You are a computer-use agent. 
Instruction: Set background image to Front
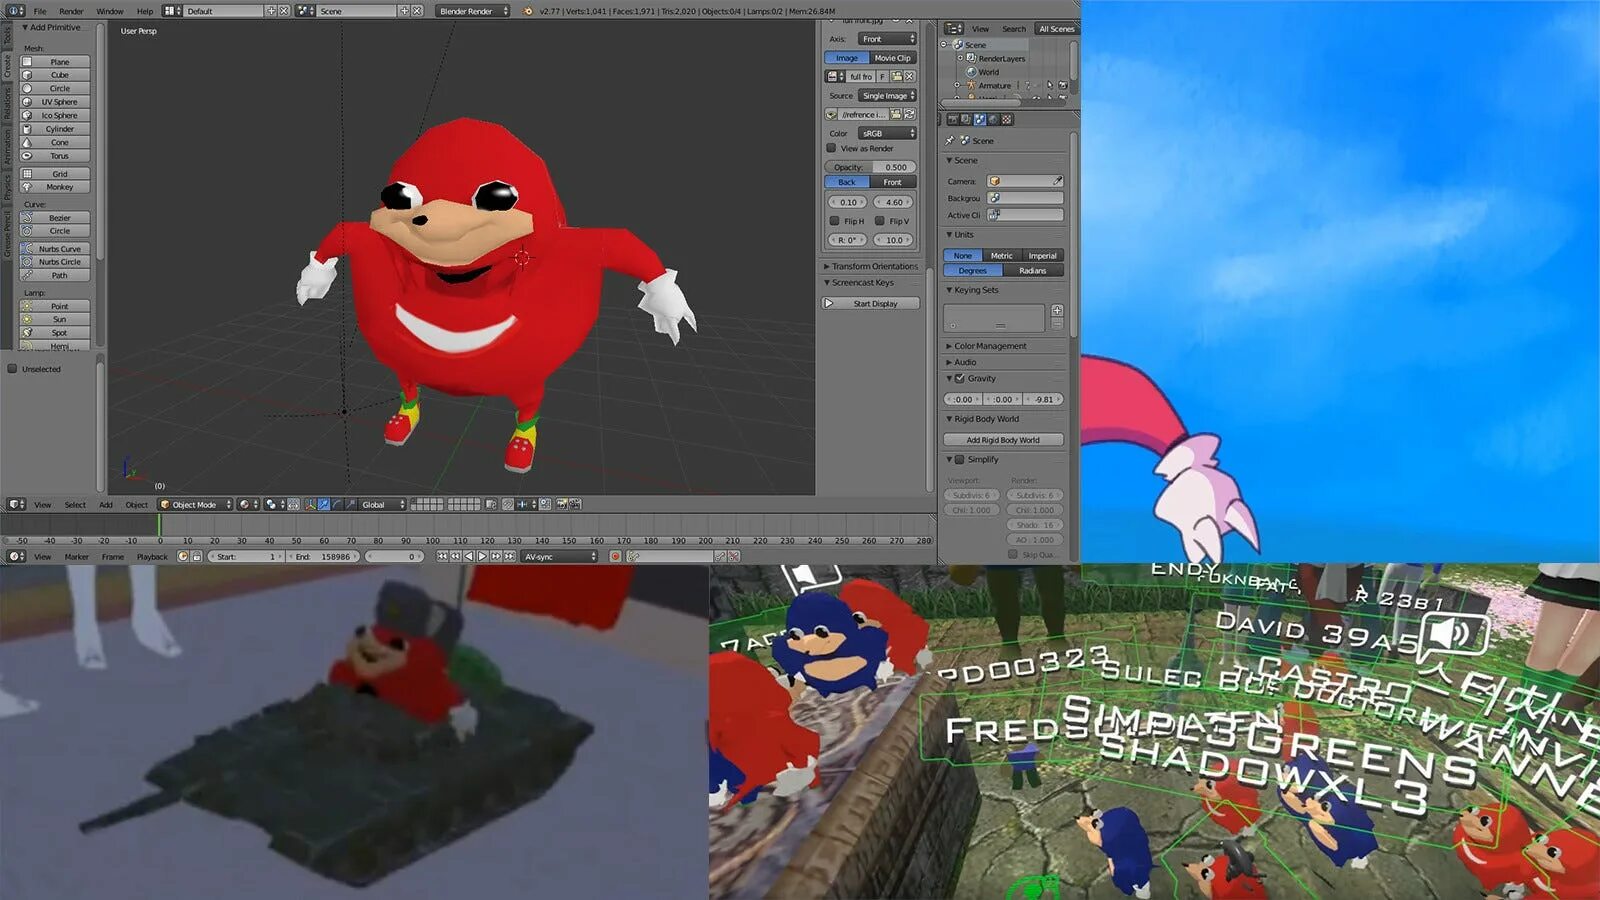[892, 182]
